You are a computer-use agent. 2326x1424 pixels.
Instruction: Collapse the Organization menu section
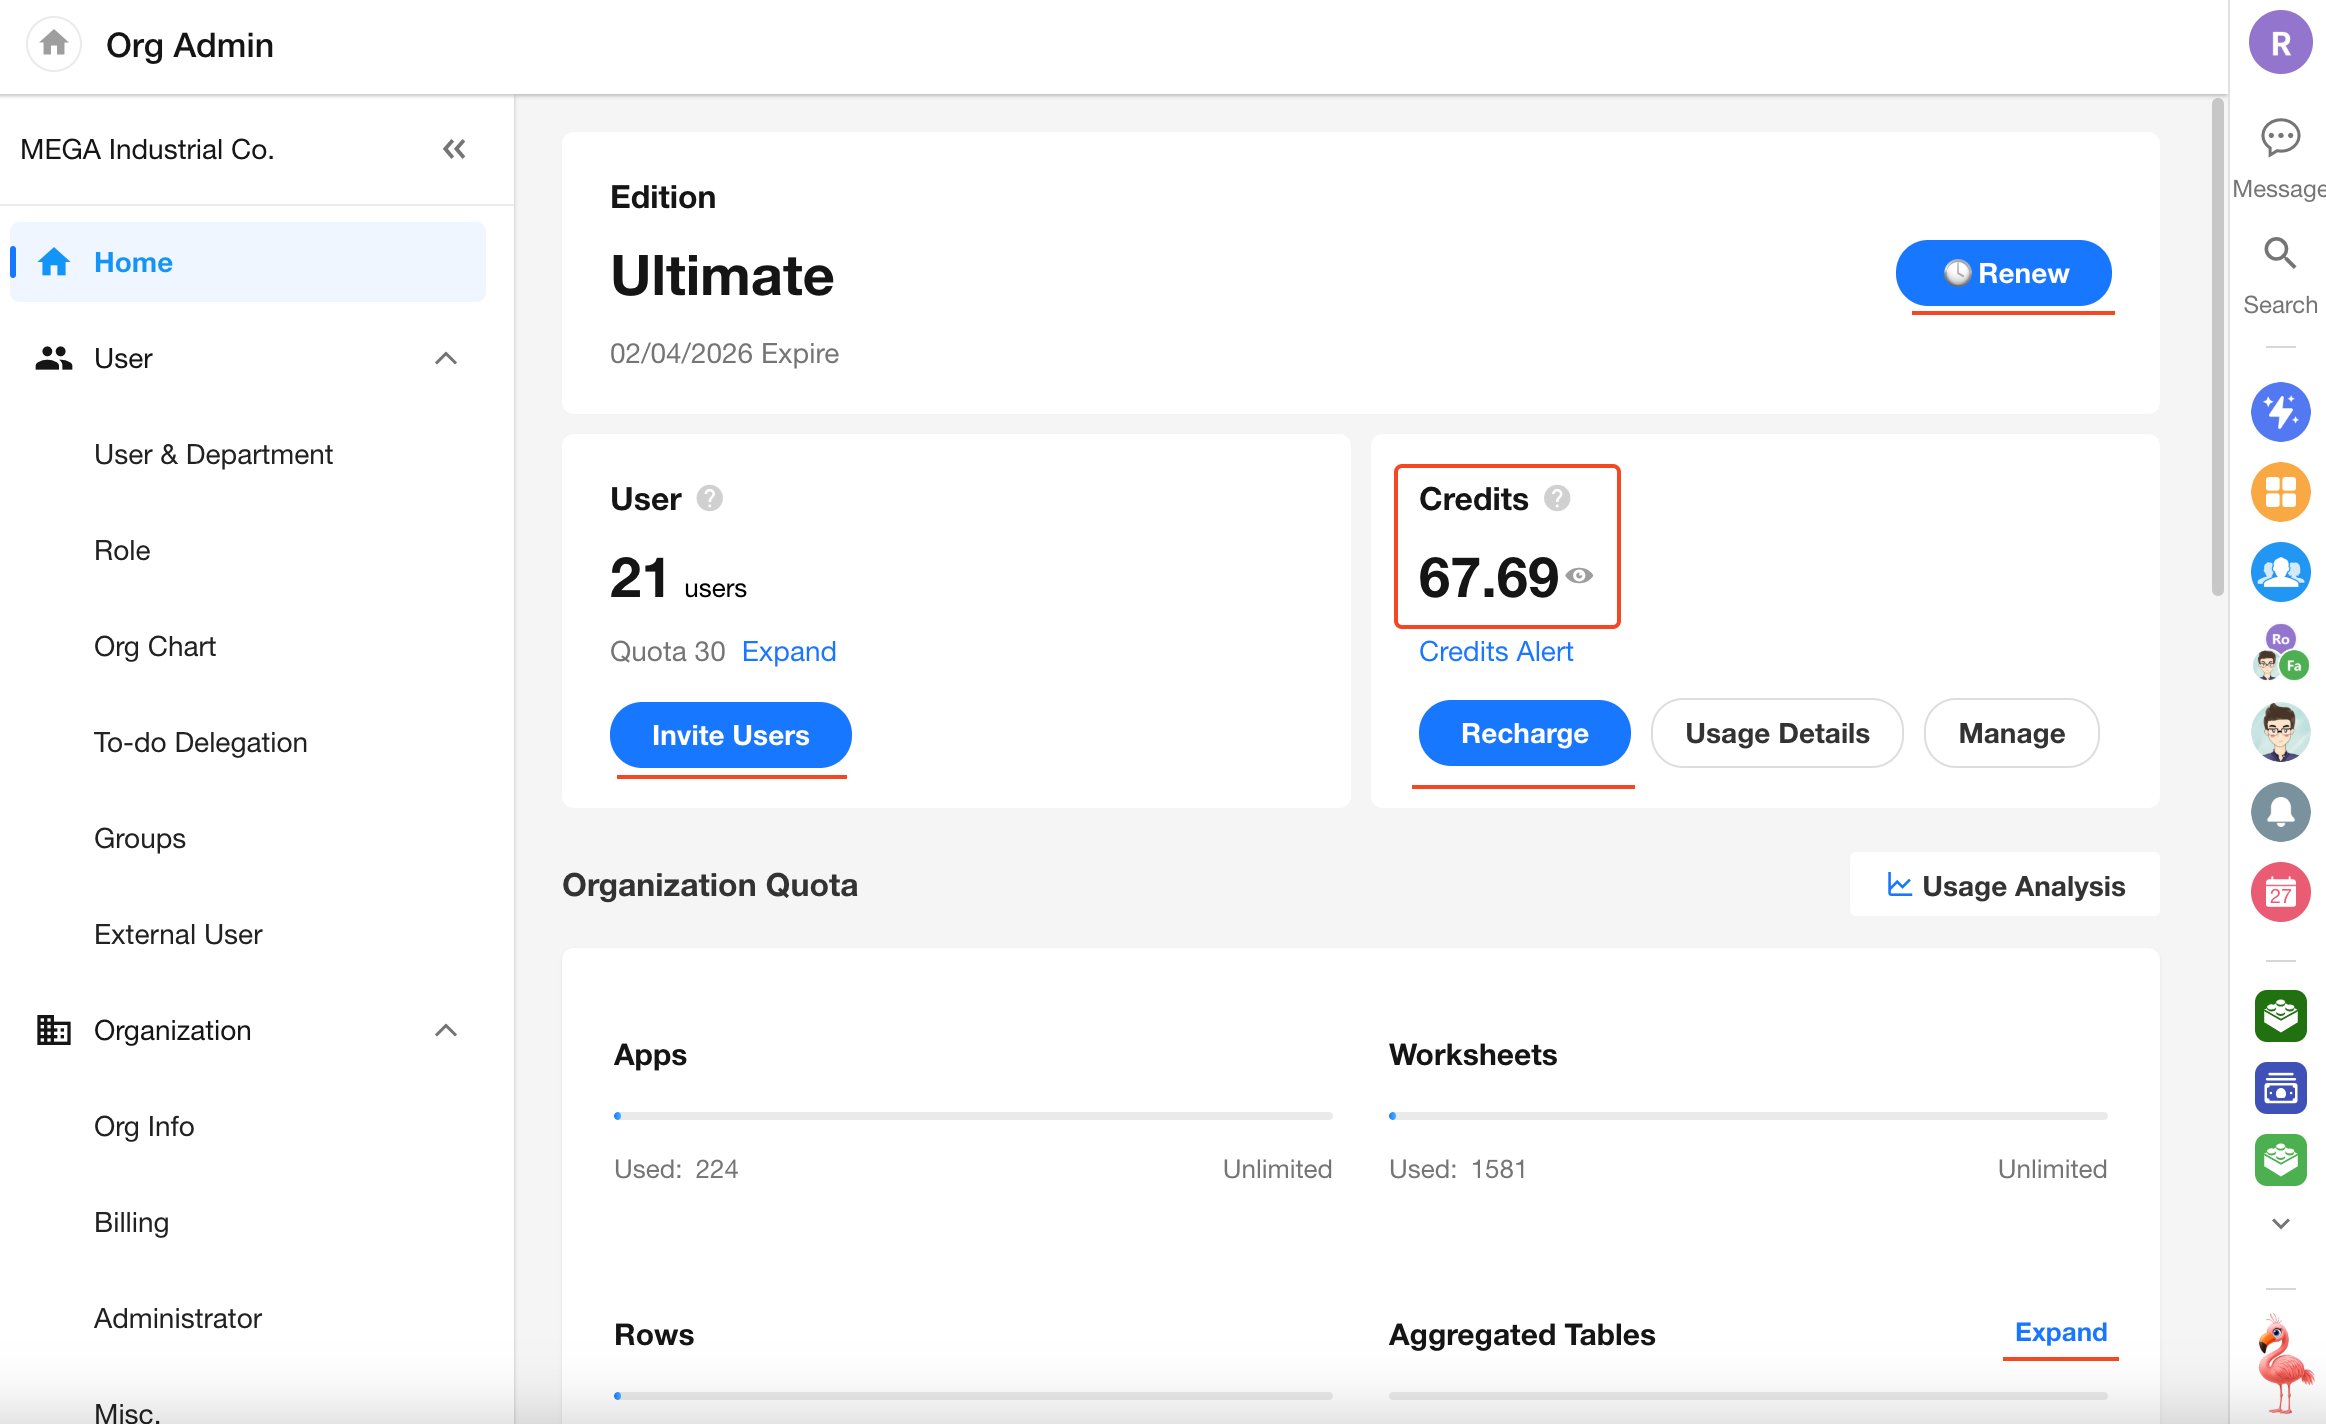pyautogui.click(x=446, y=1030)
